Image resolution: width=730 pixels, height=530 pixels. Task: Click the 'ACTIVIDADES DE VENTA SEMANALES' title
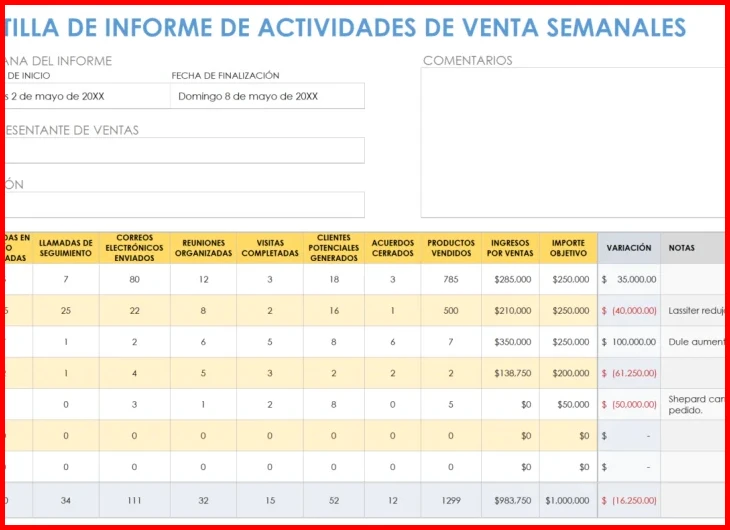tap(472, 27)
